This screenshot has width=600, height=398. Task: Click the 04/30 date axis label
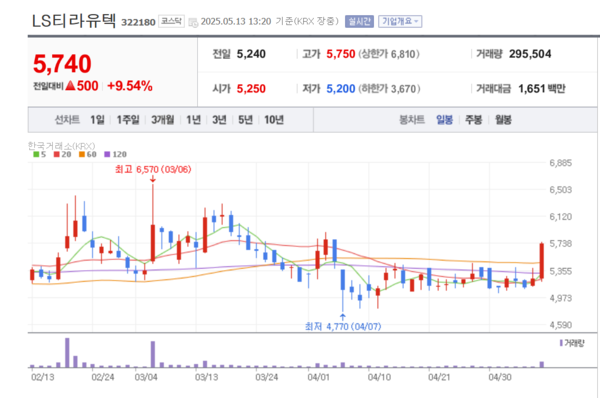pos(500,377)
